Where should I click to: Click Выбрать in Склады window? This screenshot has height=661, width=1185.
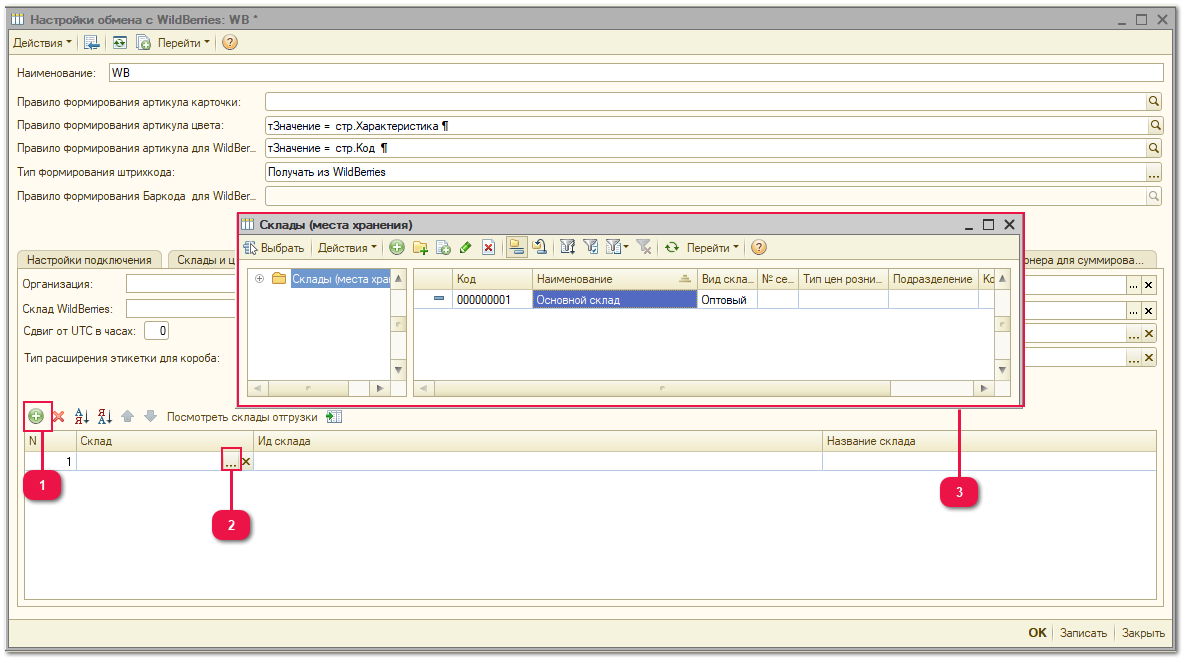coord(274,248)
